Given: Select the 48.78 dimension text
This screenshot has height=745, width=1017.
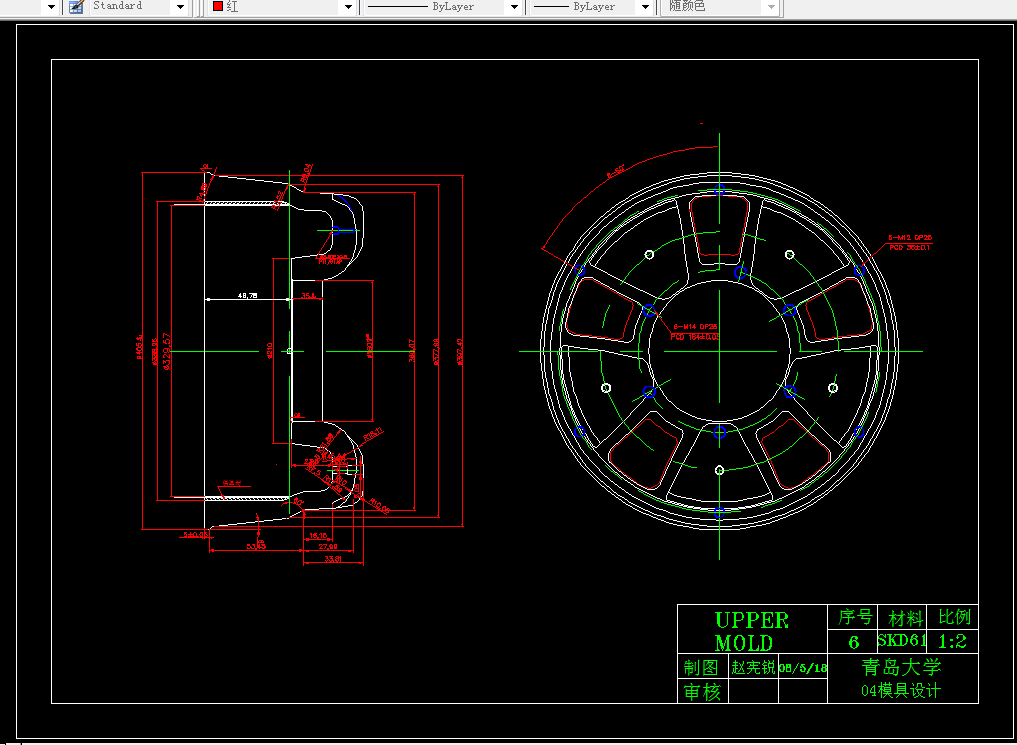Looking at the screenshot, I should tap(247, 296).
